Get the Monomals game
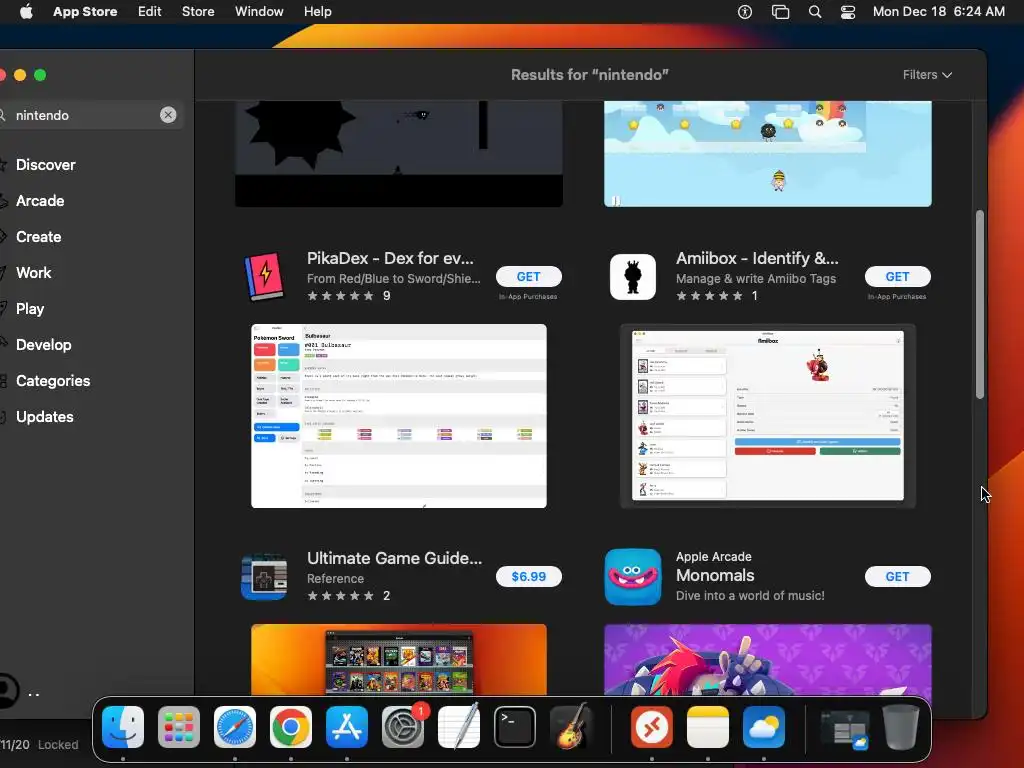1024x768 pixels. (x=897, y=577)
